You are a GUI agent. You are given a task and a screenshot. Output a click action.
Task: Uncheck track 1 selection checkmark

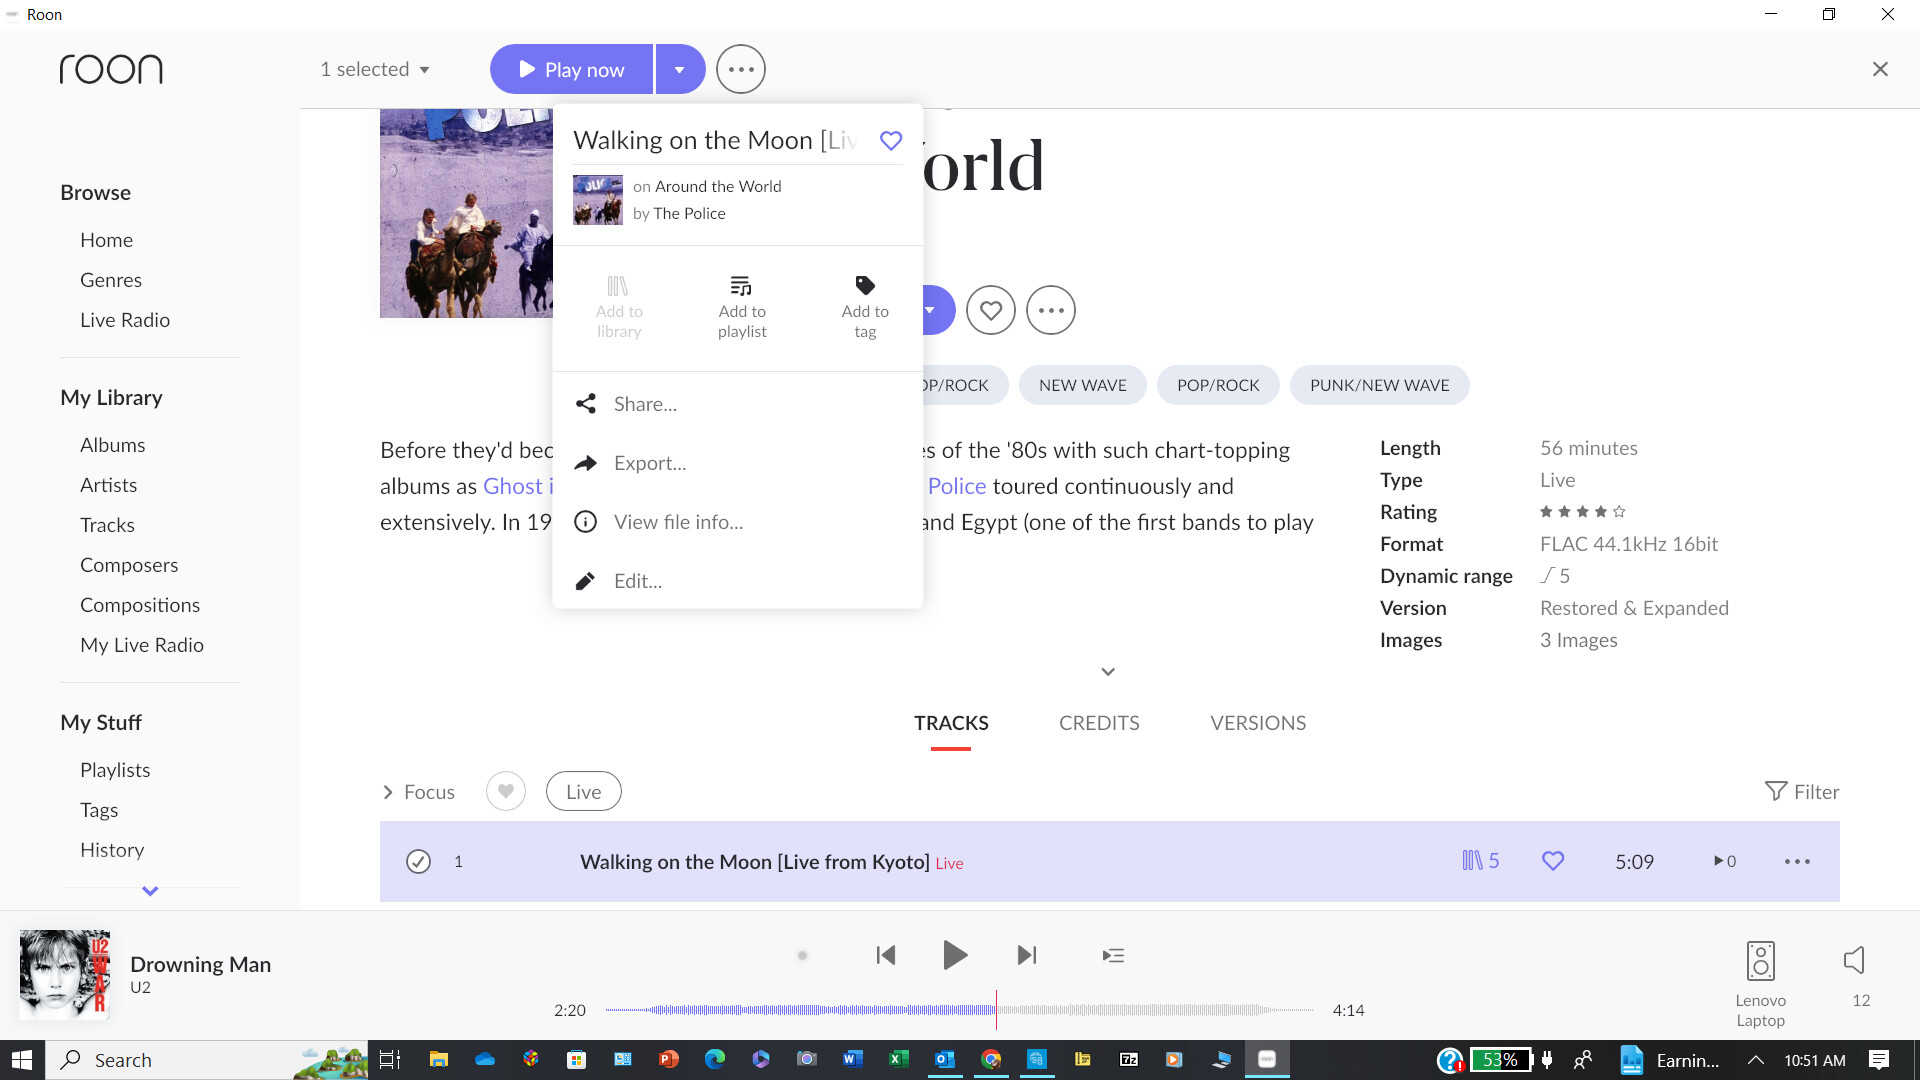418,862
